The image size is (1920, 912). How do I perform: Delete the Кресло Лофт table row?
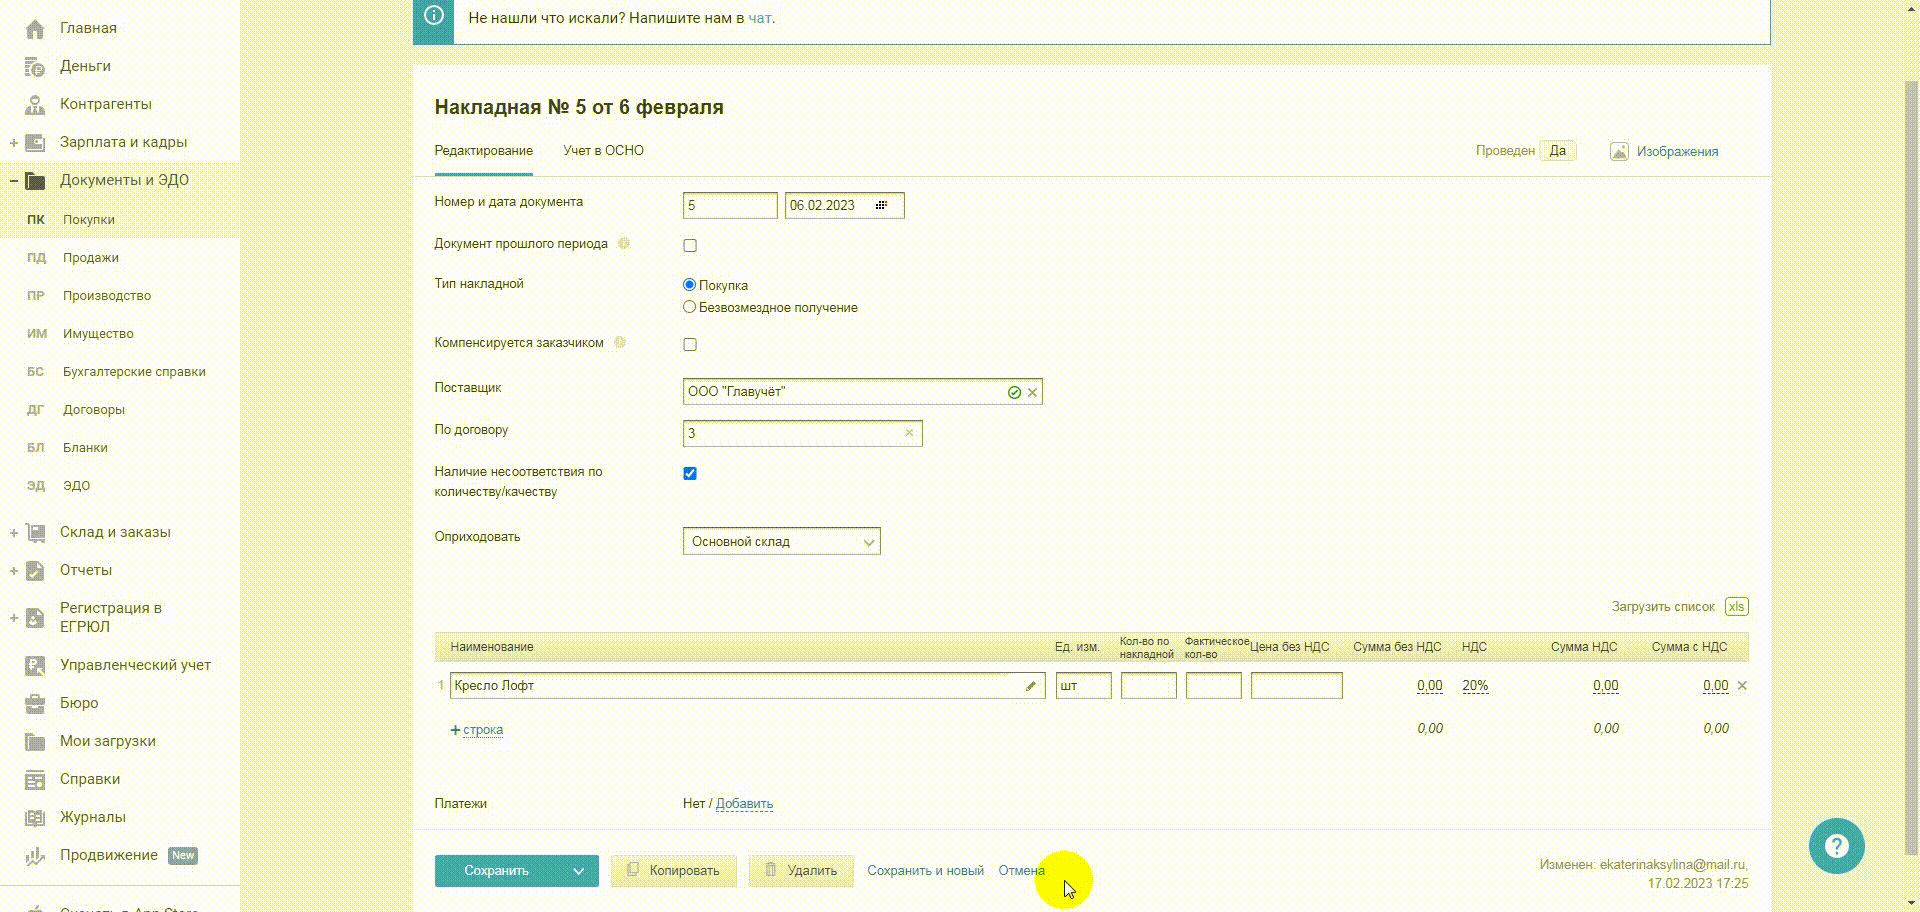pyautogui.click(x=1742, y=686)
